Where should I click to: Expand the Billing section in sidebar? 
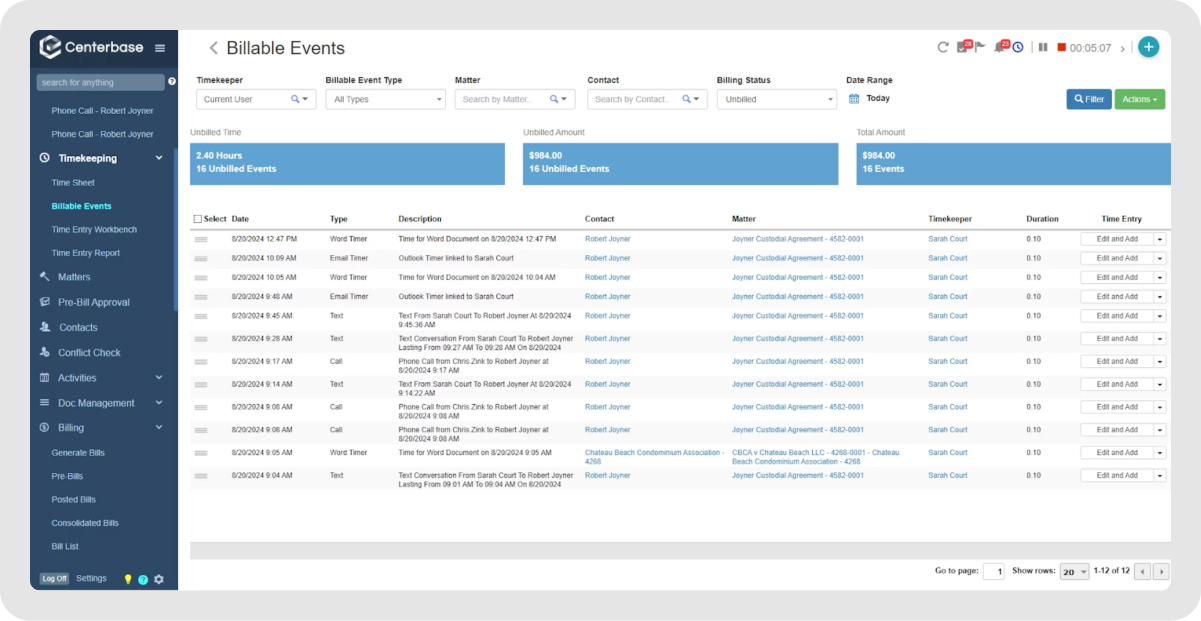pos(158,427)
